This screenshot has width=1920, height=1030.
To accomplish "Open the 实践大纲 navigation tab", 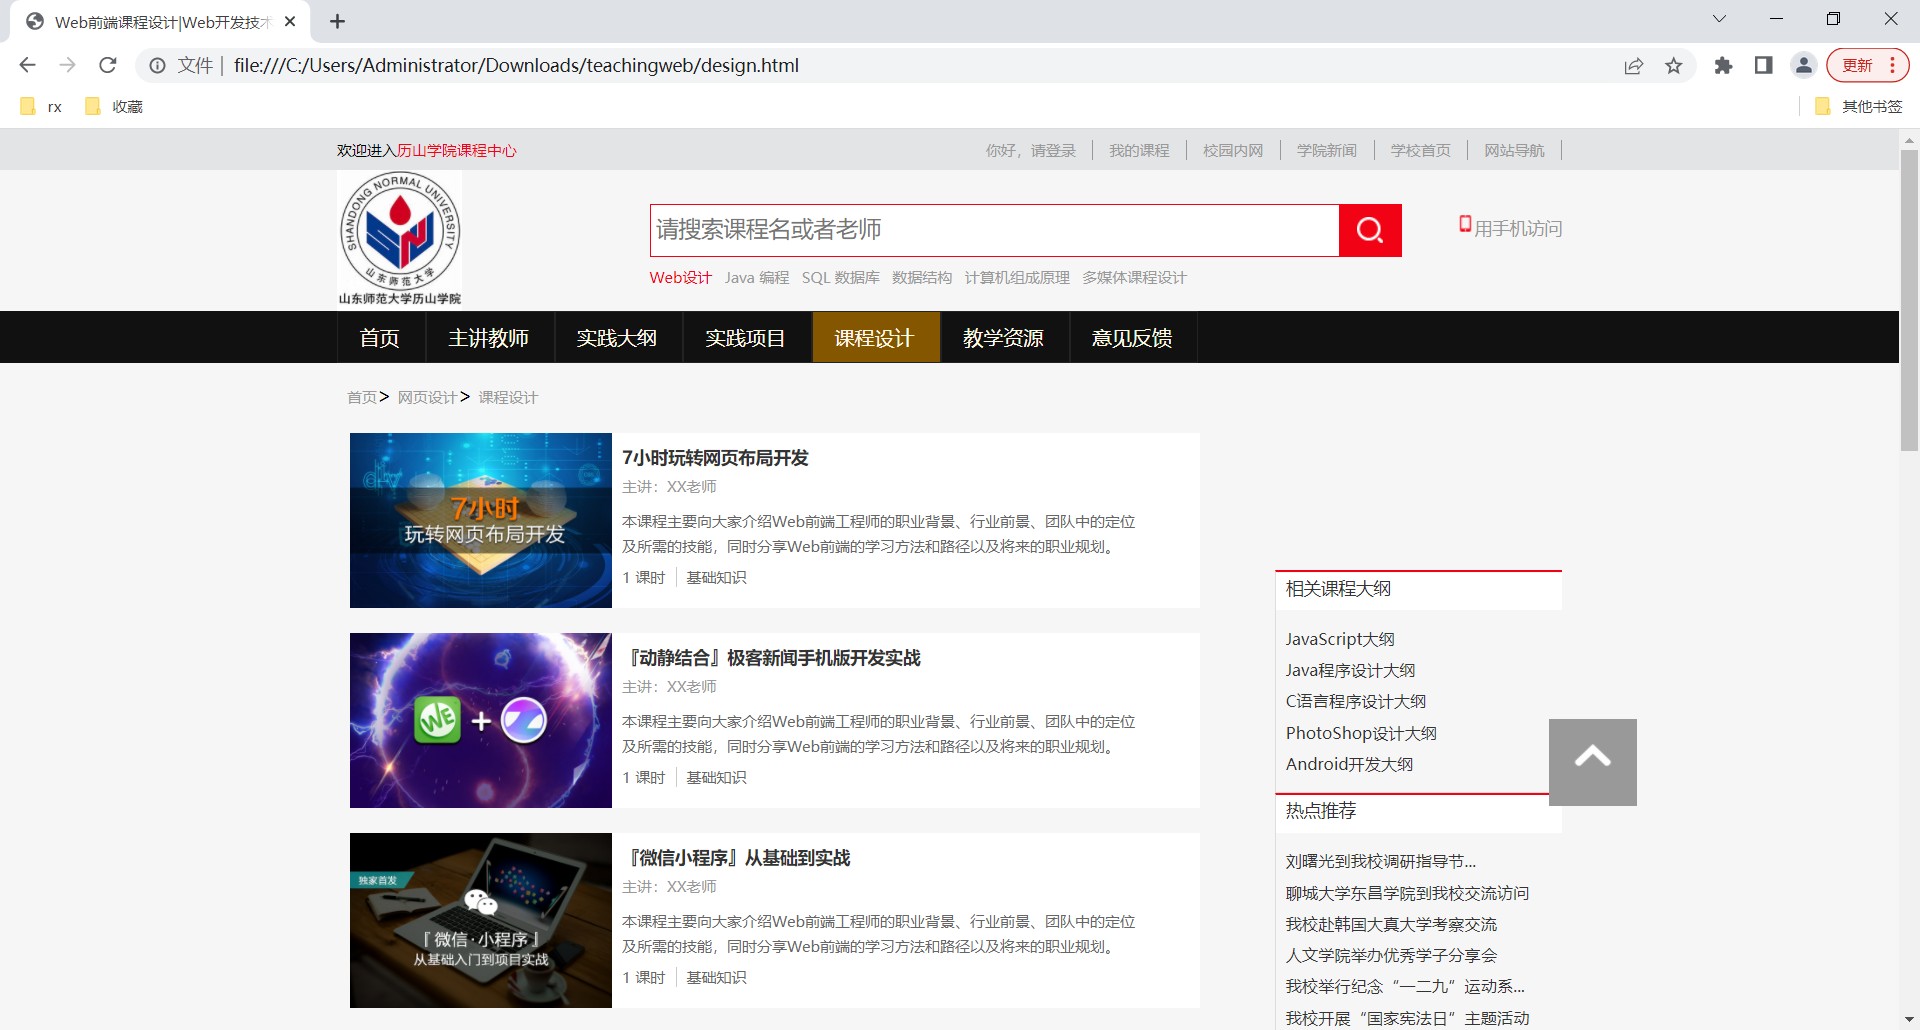I will [x=617, y=338].
